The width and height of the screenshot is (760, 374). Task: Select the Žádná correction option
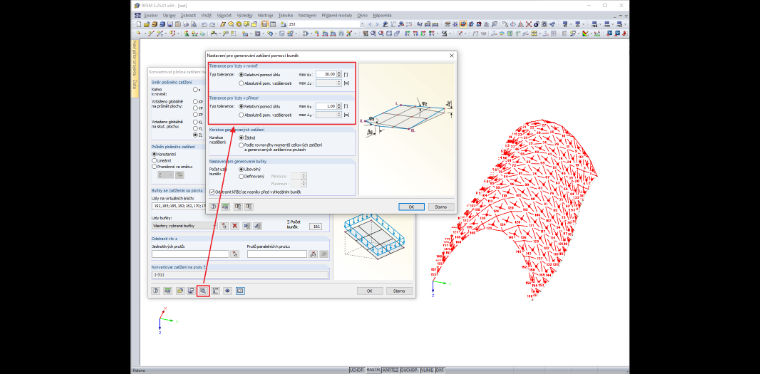pyautogui.click(x=242, y=138)
